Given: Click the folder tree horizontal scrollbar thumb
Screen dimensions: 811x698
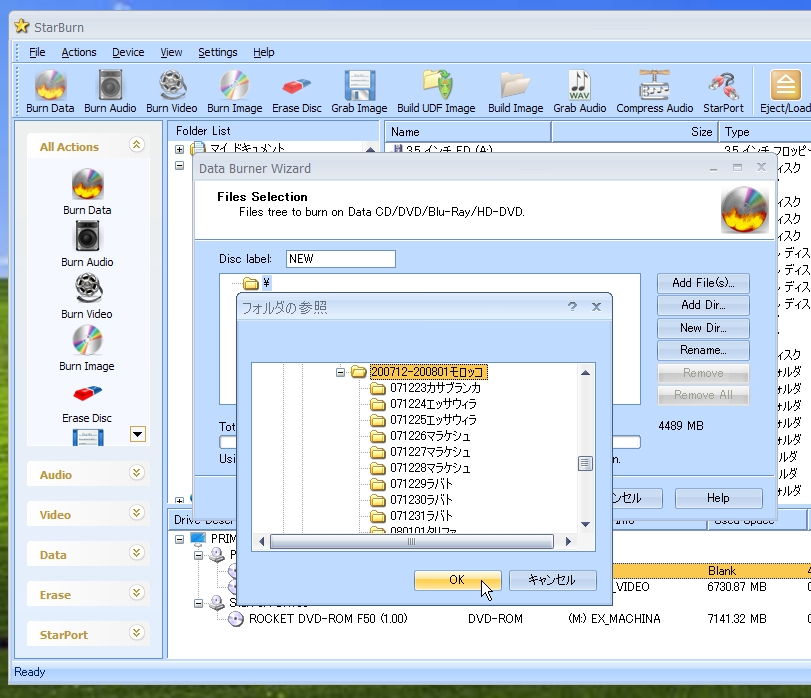Looking at the screenshot, I should (x=411, y=542).
